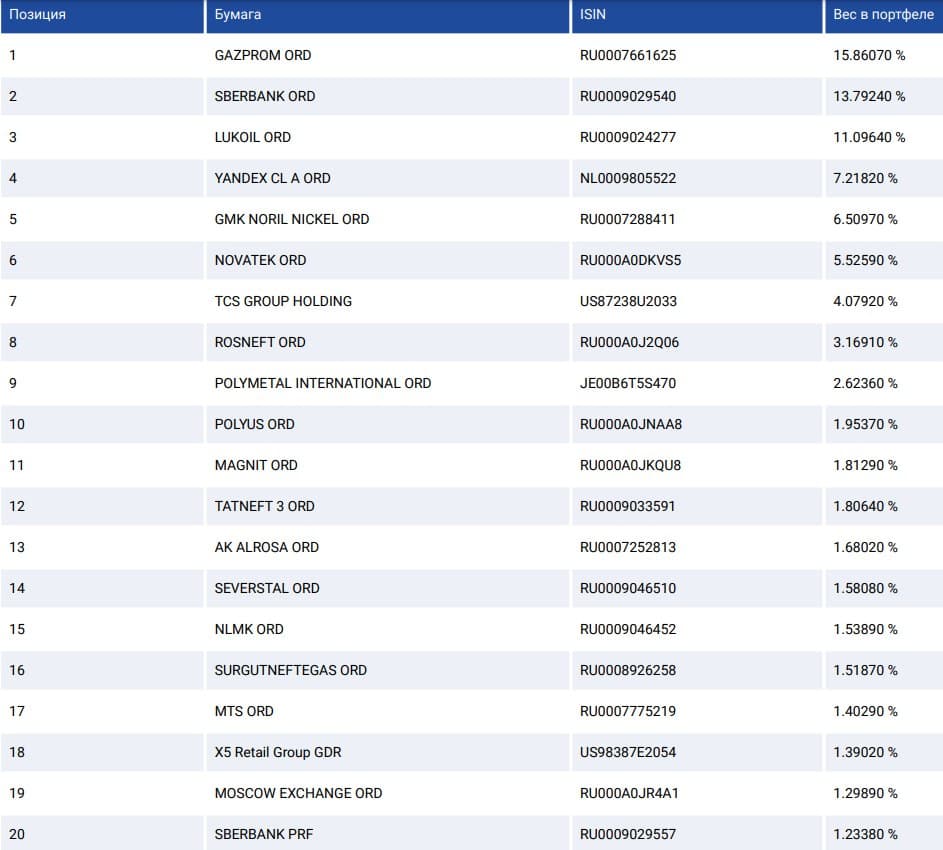Click the weight value 7.21820 %
943x850 pixels.
tap(865, 178)
